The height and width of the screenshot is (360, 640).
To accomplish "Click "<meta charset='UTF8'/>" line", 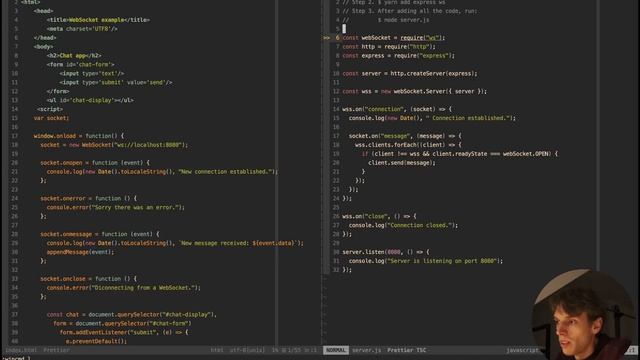I will click(x=82, y=29).
